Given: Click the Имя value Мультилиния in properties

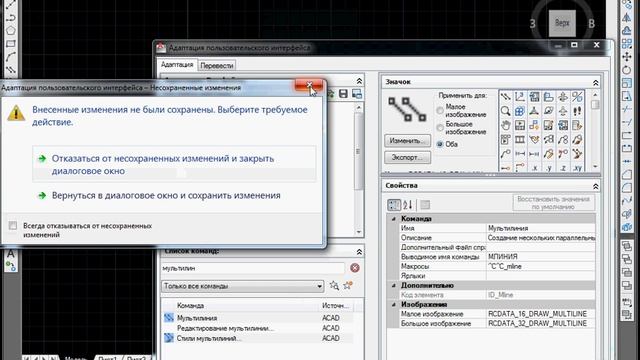Looking at the screenshot, I should point(541,228).
